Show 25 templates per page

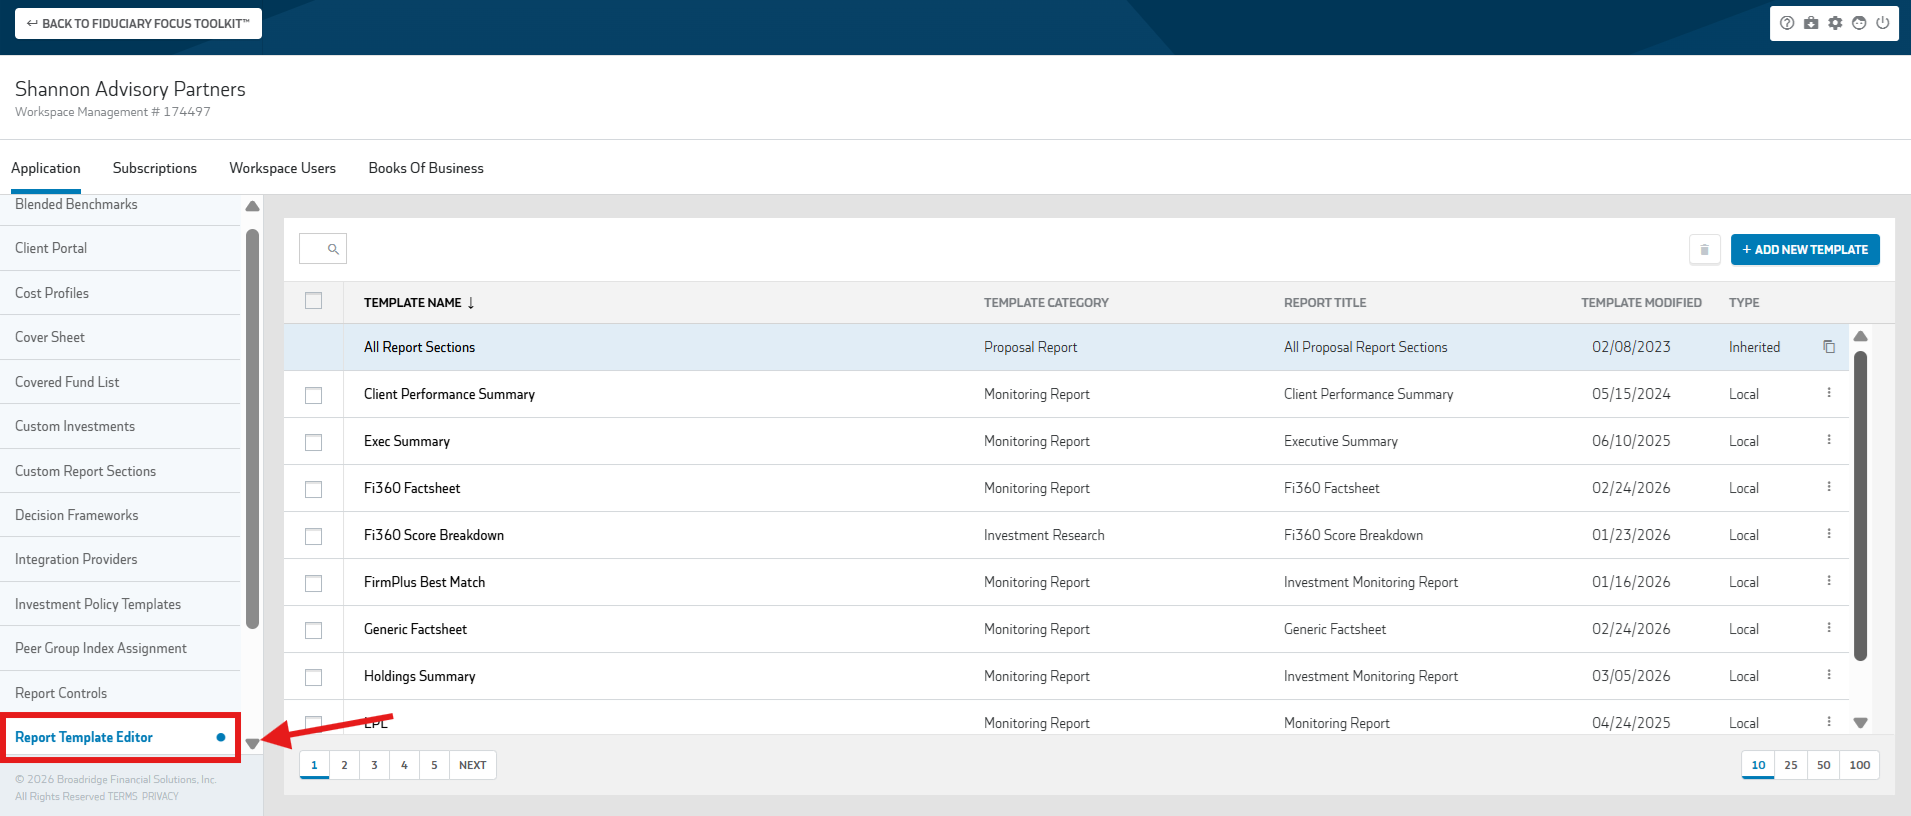click(x=1791, y=765)
